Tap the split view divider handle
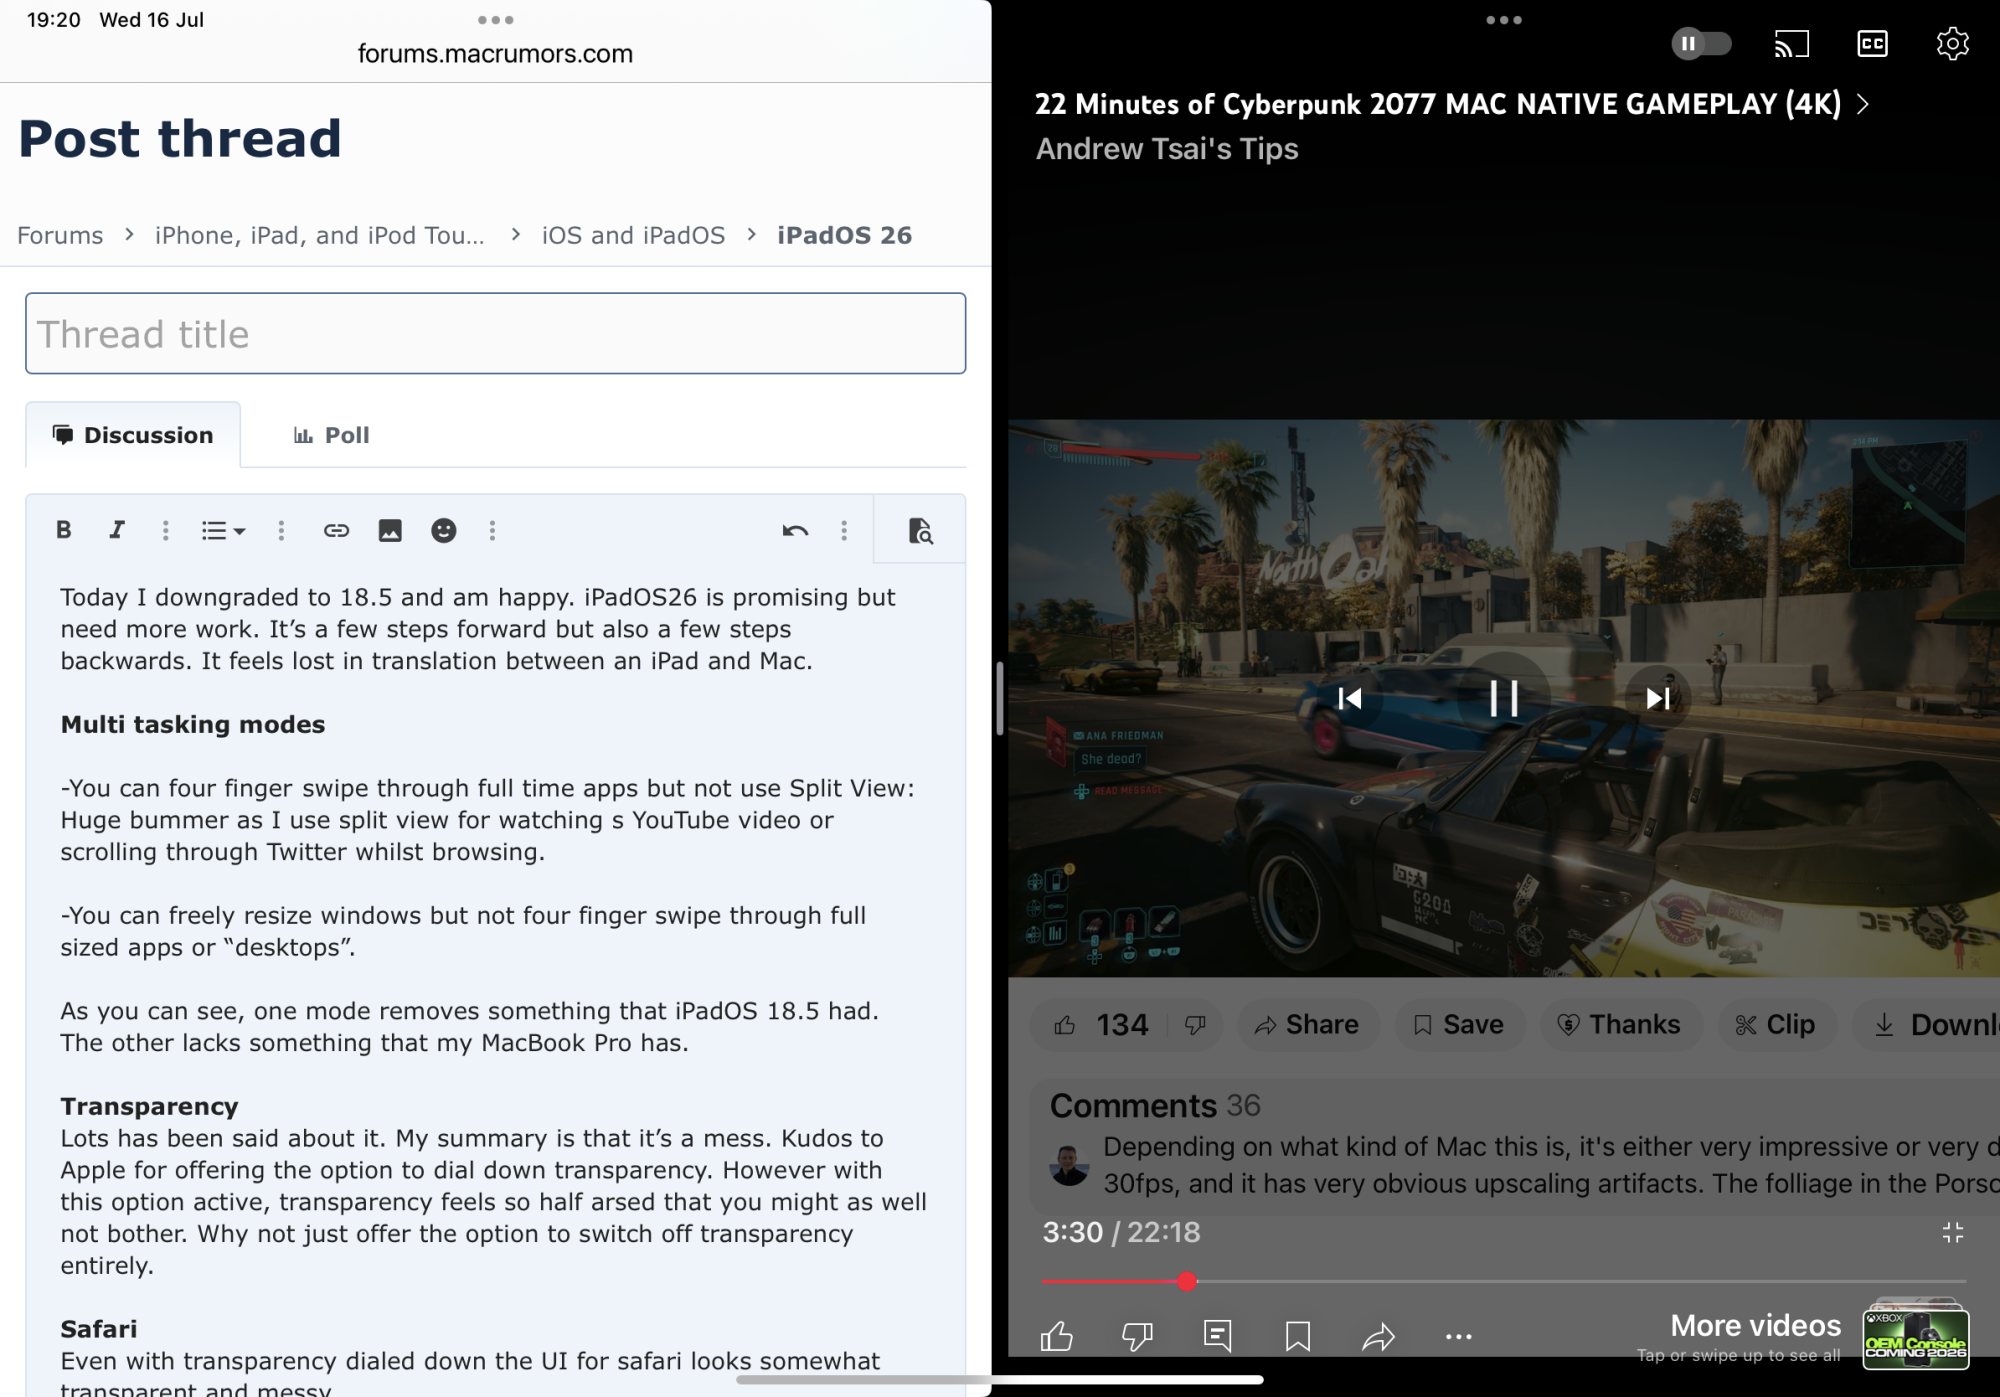This screenshot has width=2000, height=1397. 999,698
